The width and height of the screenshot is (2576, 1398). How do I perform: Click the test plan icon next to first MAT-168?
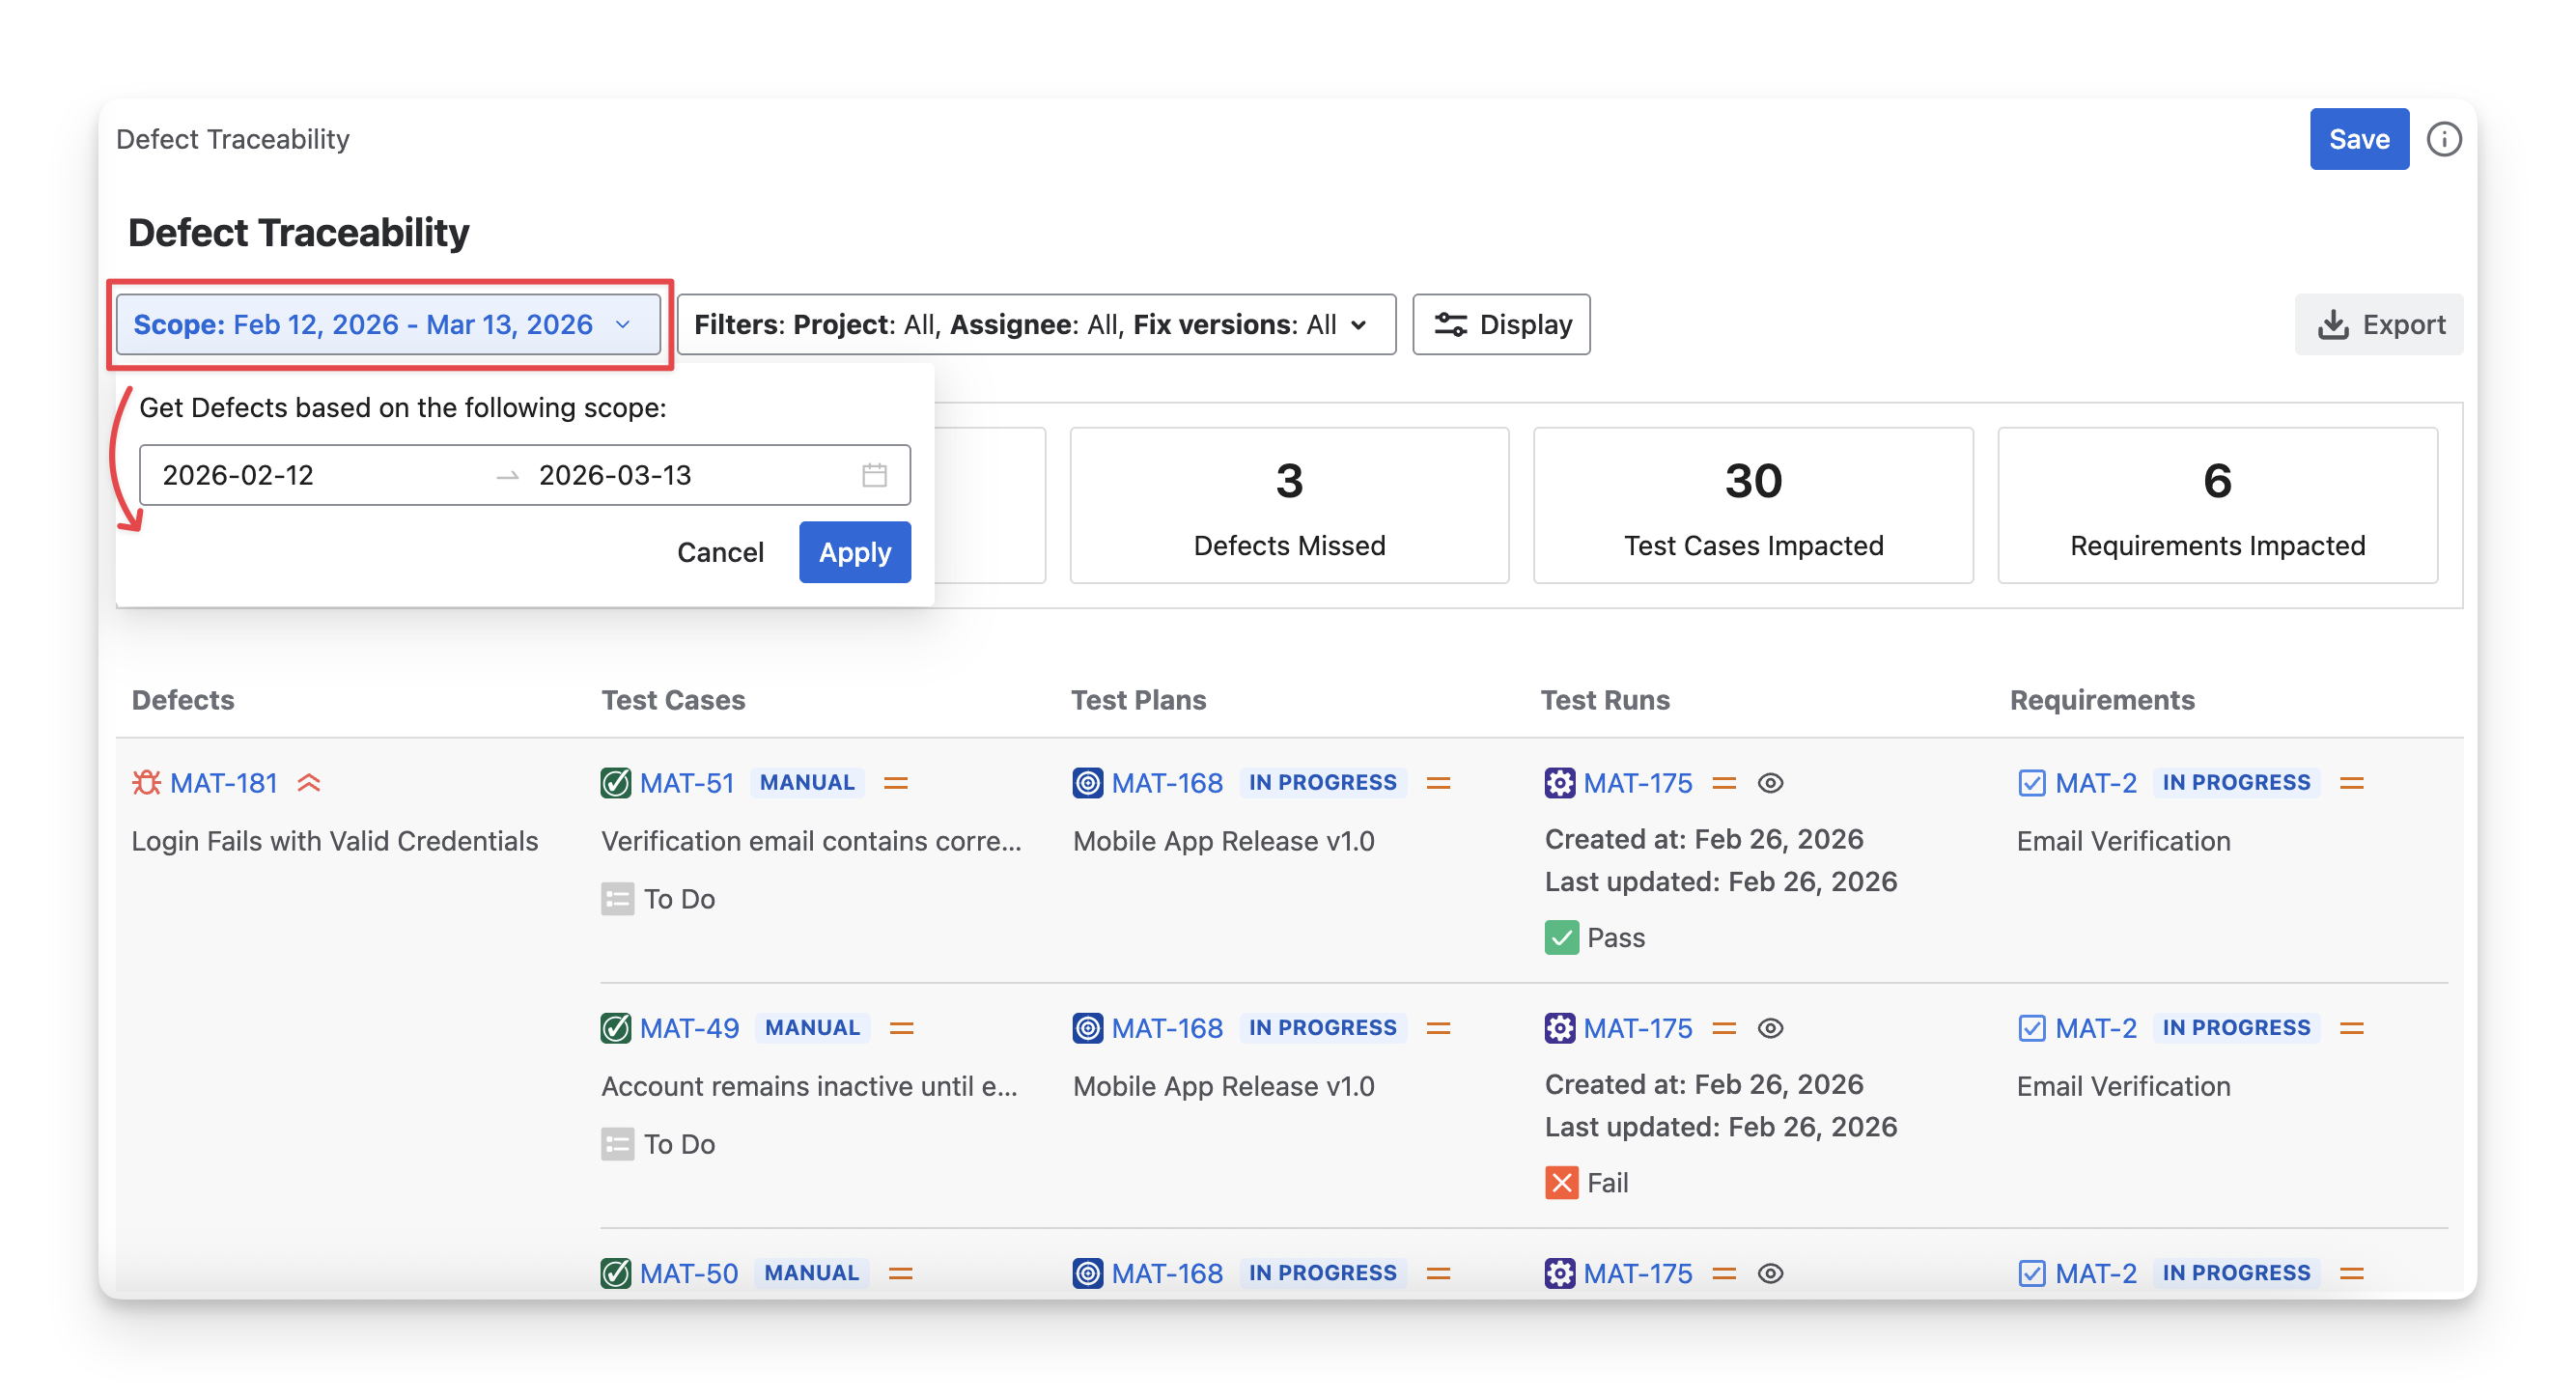pos(1087,783)
